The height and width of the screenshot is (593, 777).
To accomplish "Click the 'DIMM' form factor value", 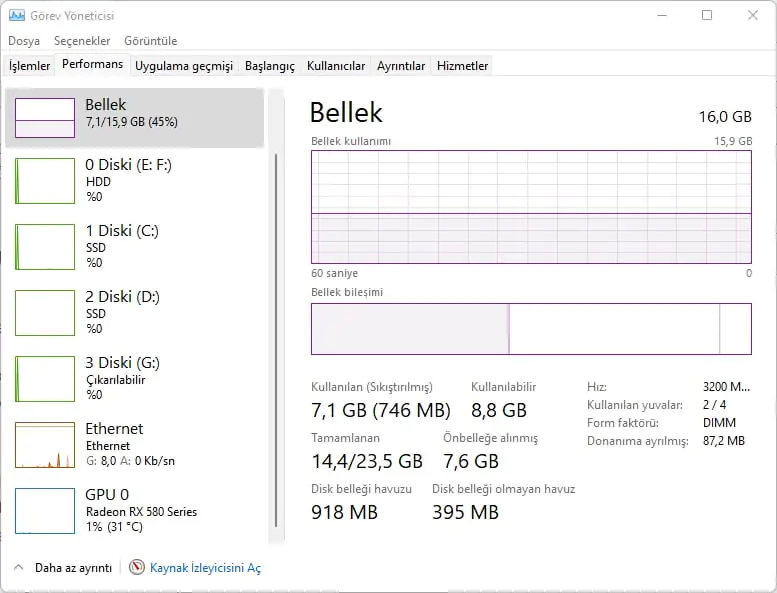I will [719, 423].
